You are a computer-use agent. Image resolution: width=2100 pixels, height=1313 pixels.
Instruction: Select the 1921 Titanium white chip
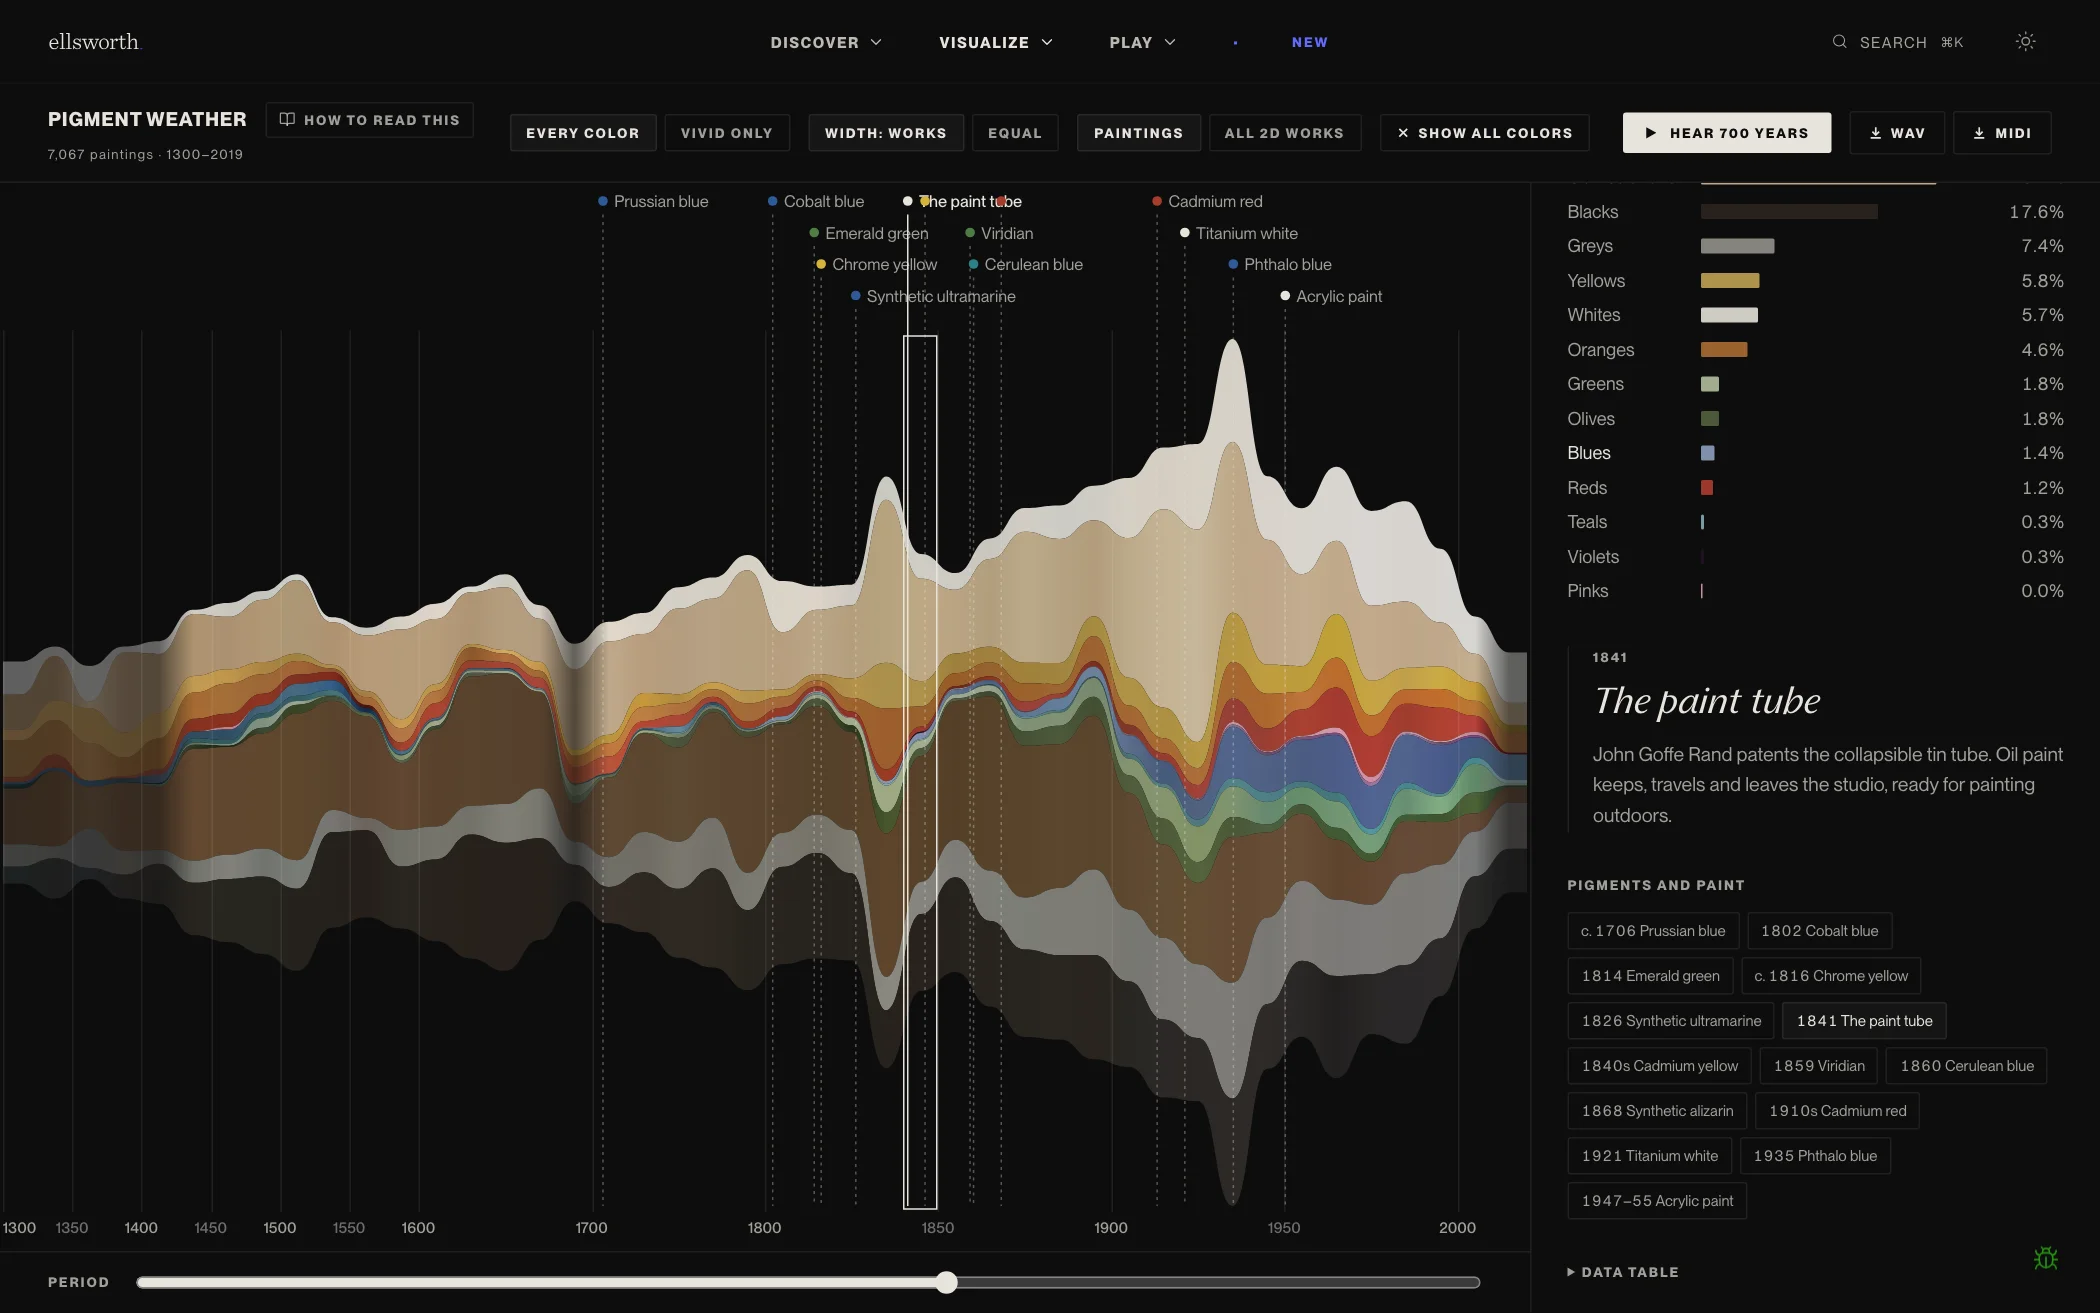[1649, 1156]
